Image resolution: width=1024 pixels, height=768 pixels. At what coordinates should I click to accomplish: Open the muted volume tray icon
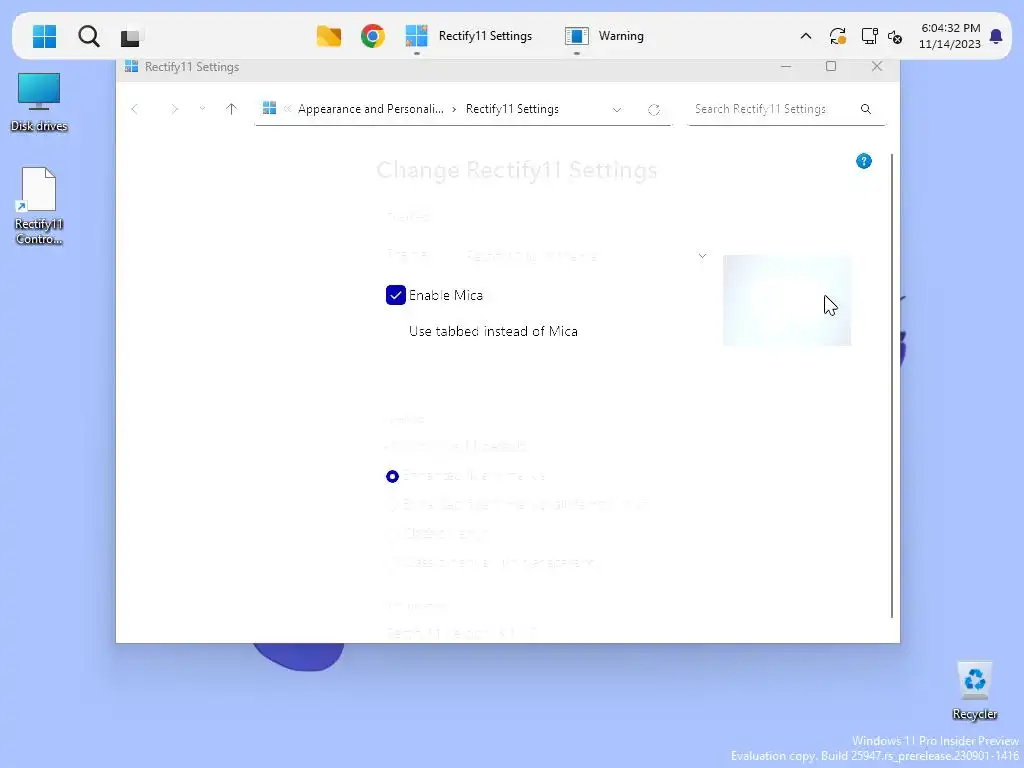click(895, 37)
